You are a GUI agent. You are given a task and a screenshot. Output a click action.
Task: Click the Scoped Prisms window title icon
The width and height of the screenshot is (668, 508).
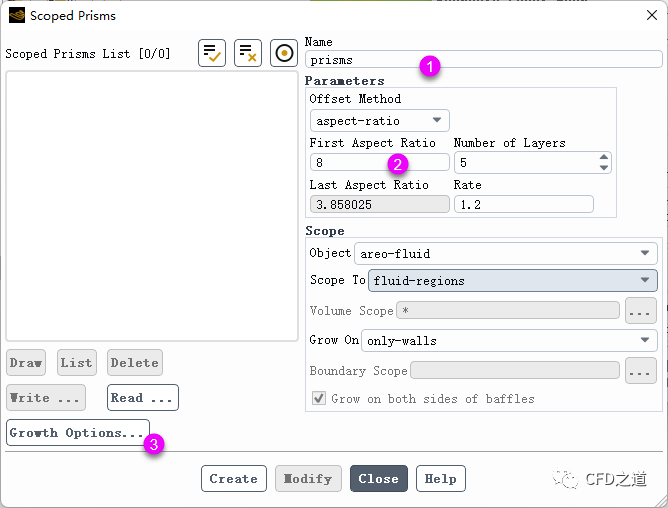17,16
